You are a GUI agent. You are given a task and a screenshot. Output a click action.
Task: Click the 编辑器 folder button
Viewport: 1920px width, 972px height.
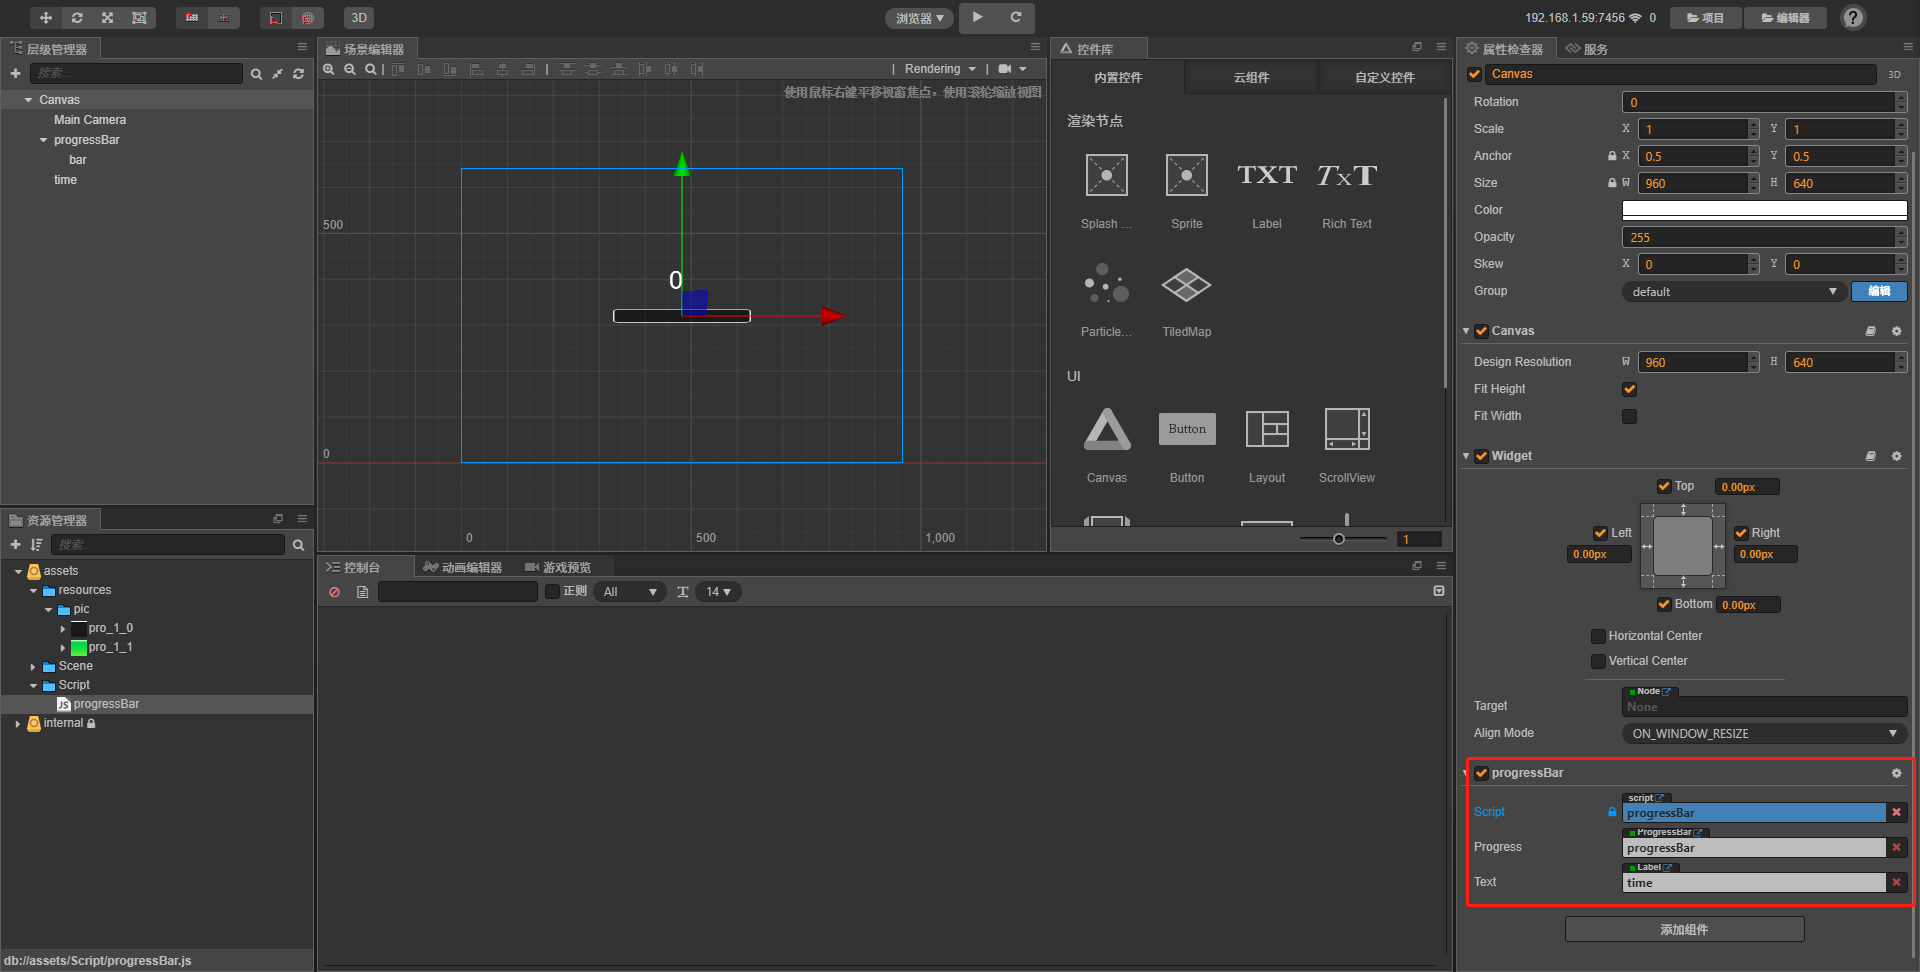point(1785,18)
